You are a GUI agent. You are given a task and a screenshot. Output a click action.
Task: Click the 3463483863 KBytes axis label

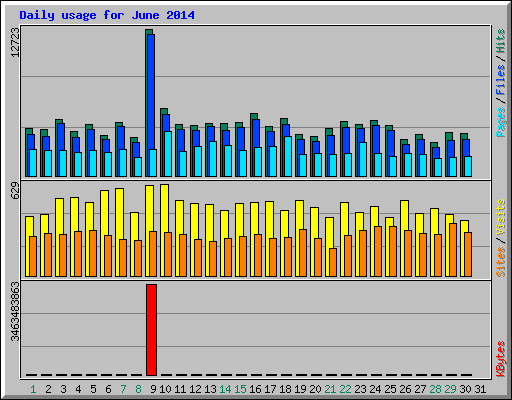coord(15,312)
